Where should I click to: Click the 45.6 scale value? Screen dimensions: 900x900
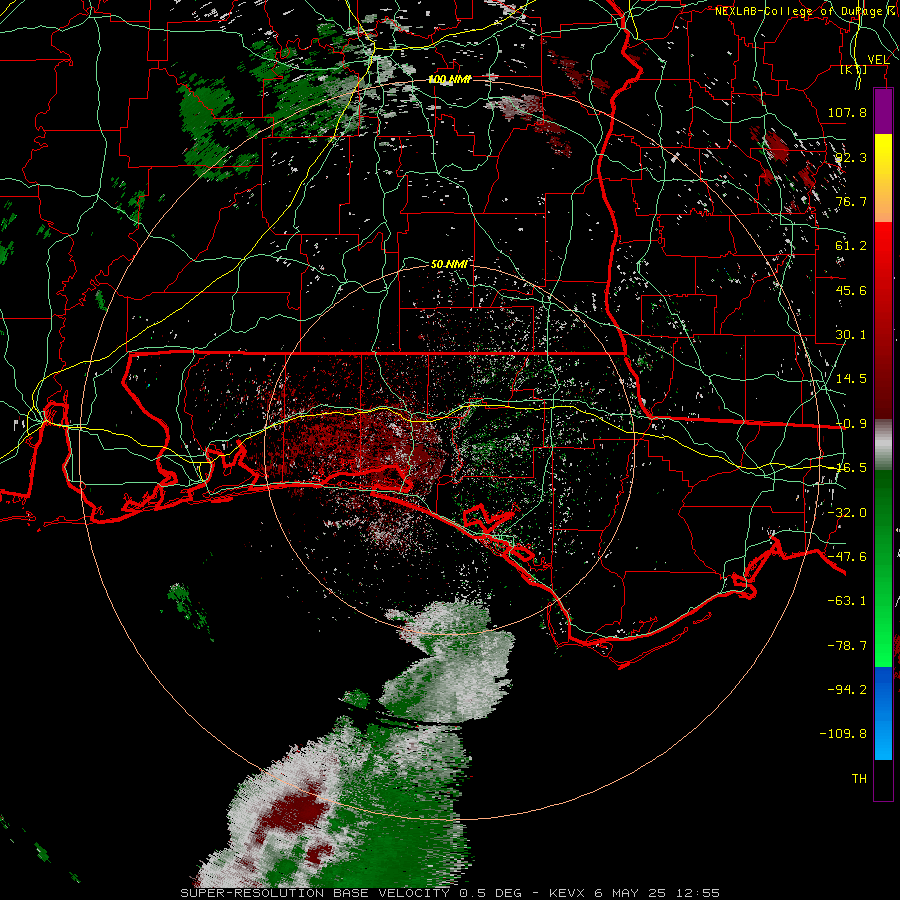pyautogui.click(x=851, y=290)
